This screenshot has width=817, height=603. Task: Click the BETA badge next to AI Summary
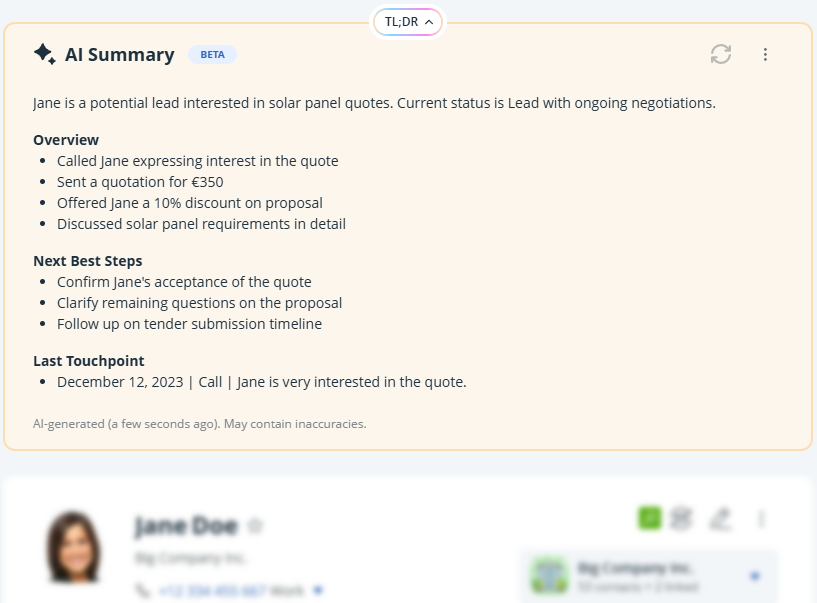212,55
